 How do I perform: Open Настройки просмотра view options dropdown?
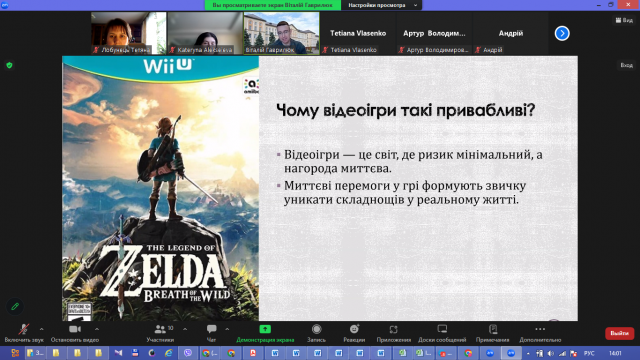pos(382,5)
